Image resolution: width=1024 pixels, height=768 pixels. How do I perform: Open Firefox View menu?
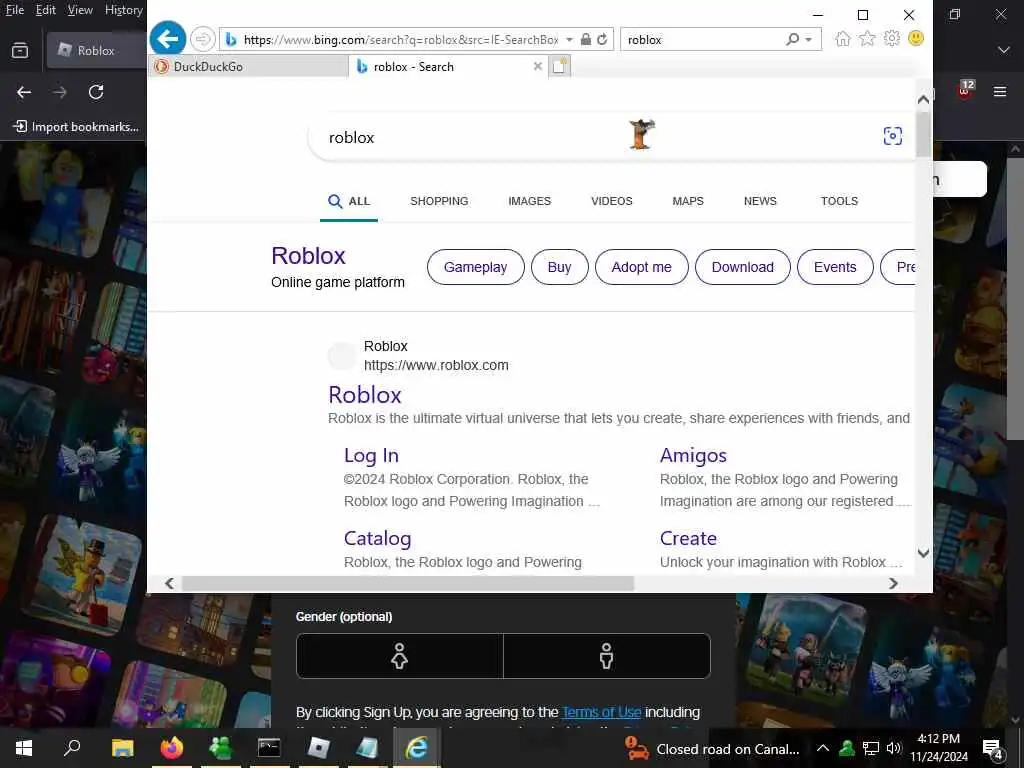[x=80, y=10]
